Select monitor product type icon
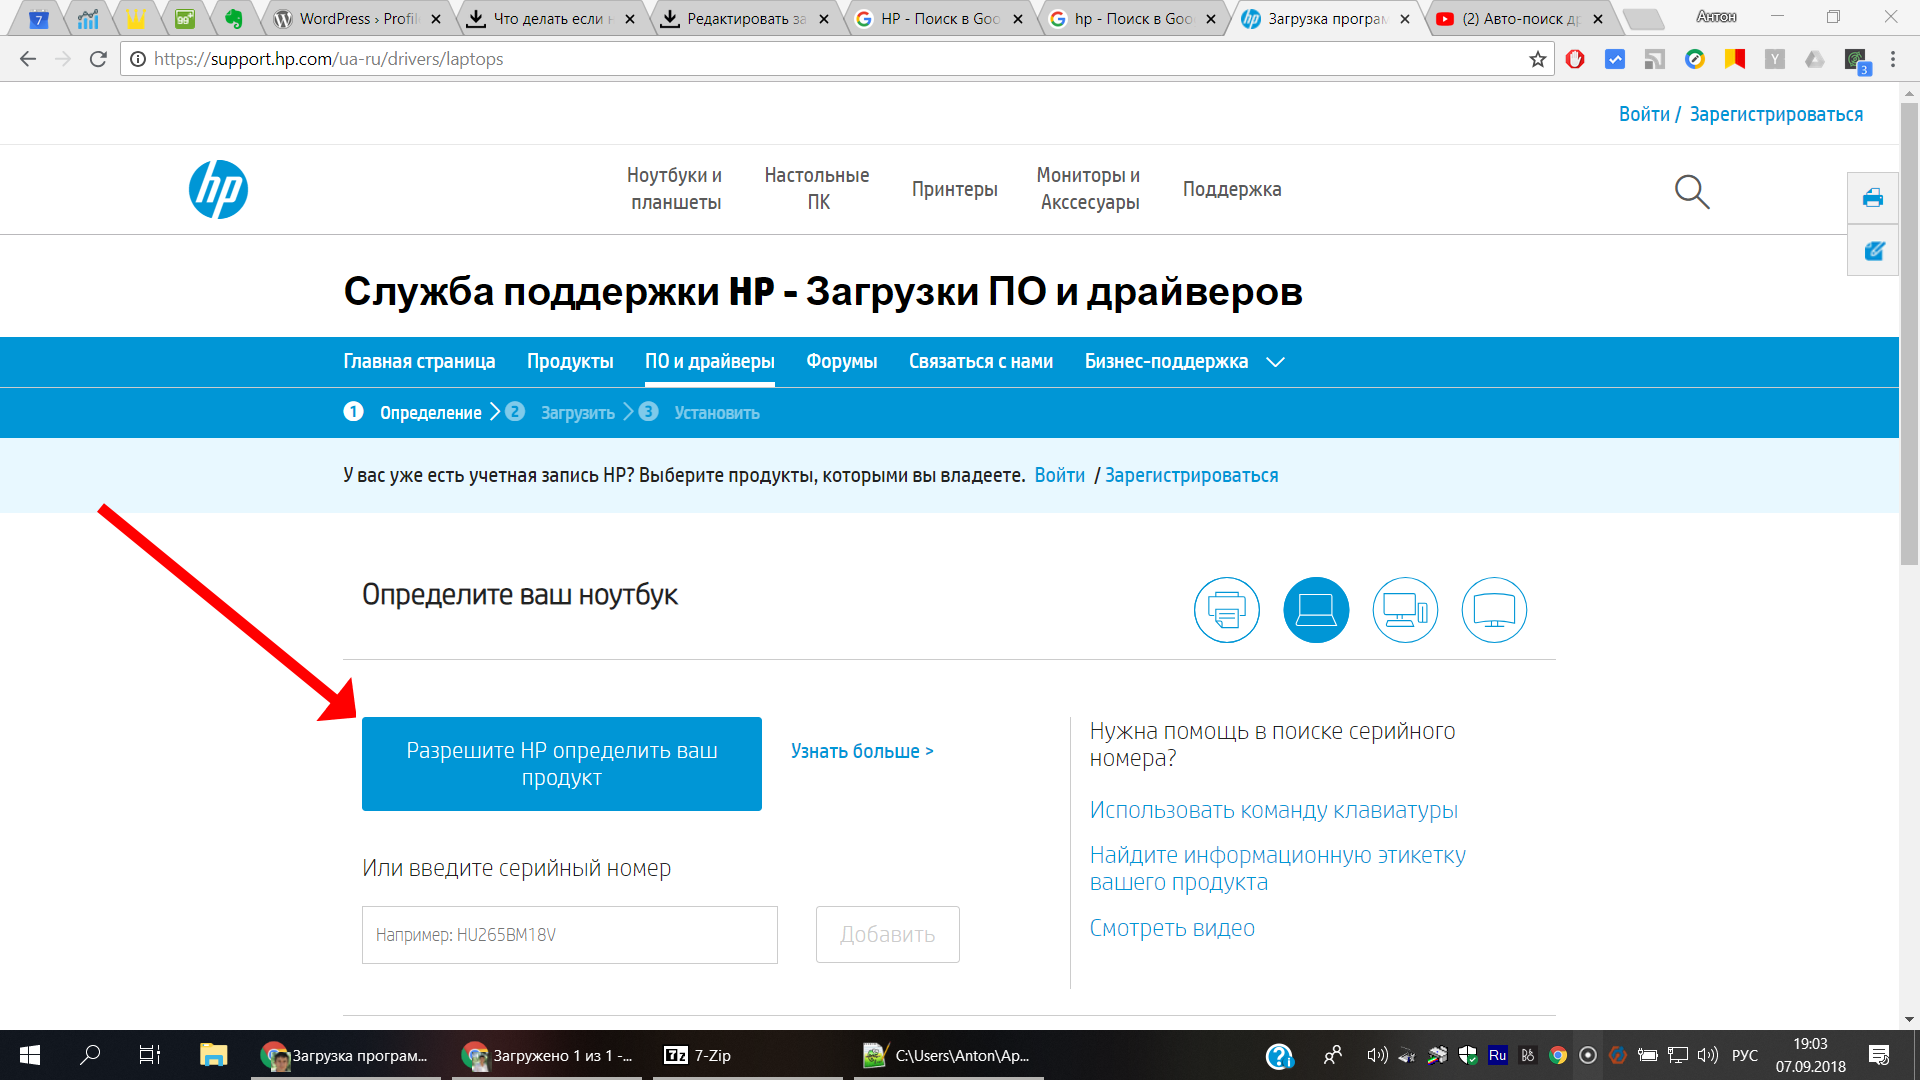Viewport: 1920px width, 1080px height. click(x=1494, y=610)
